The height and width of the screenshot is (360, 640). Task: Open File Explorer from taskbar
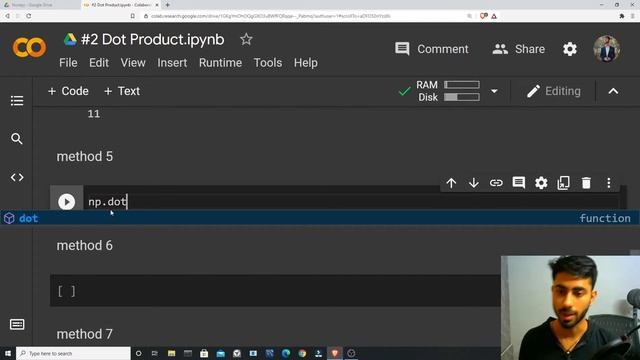click(171, 353)
